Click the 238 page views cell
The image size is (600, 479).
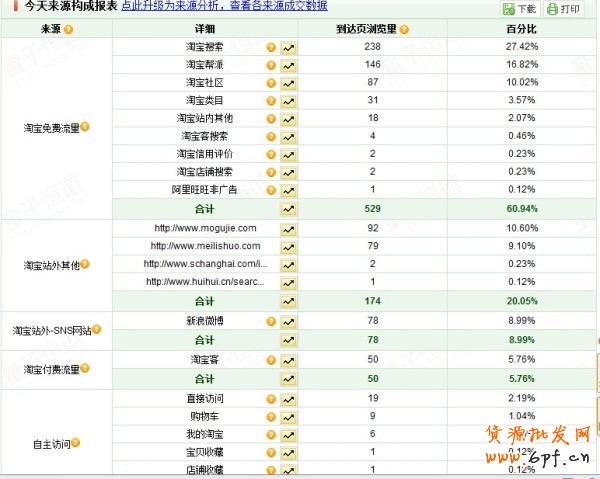(x=372, y=47)
